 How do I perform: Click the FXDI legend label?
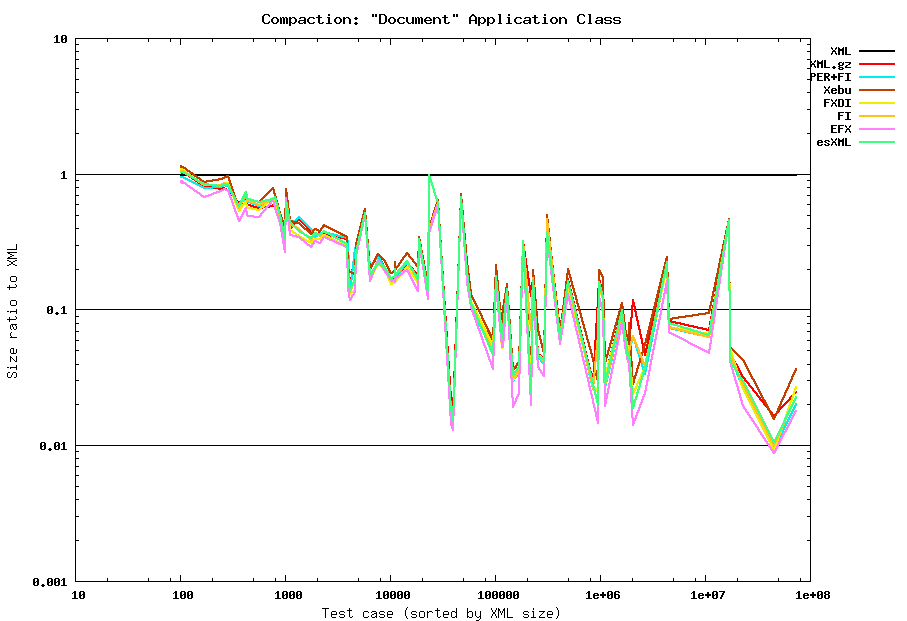(836, 103)
